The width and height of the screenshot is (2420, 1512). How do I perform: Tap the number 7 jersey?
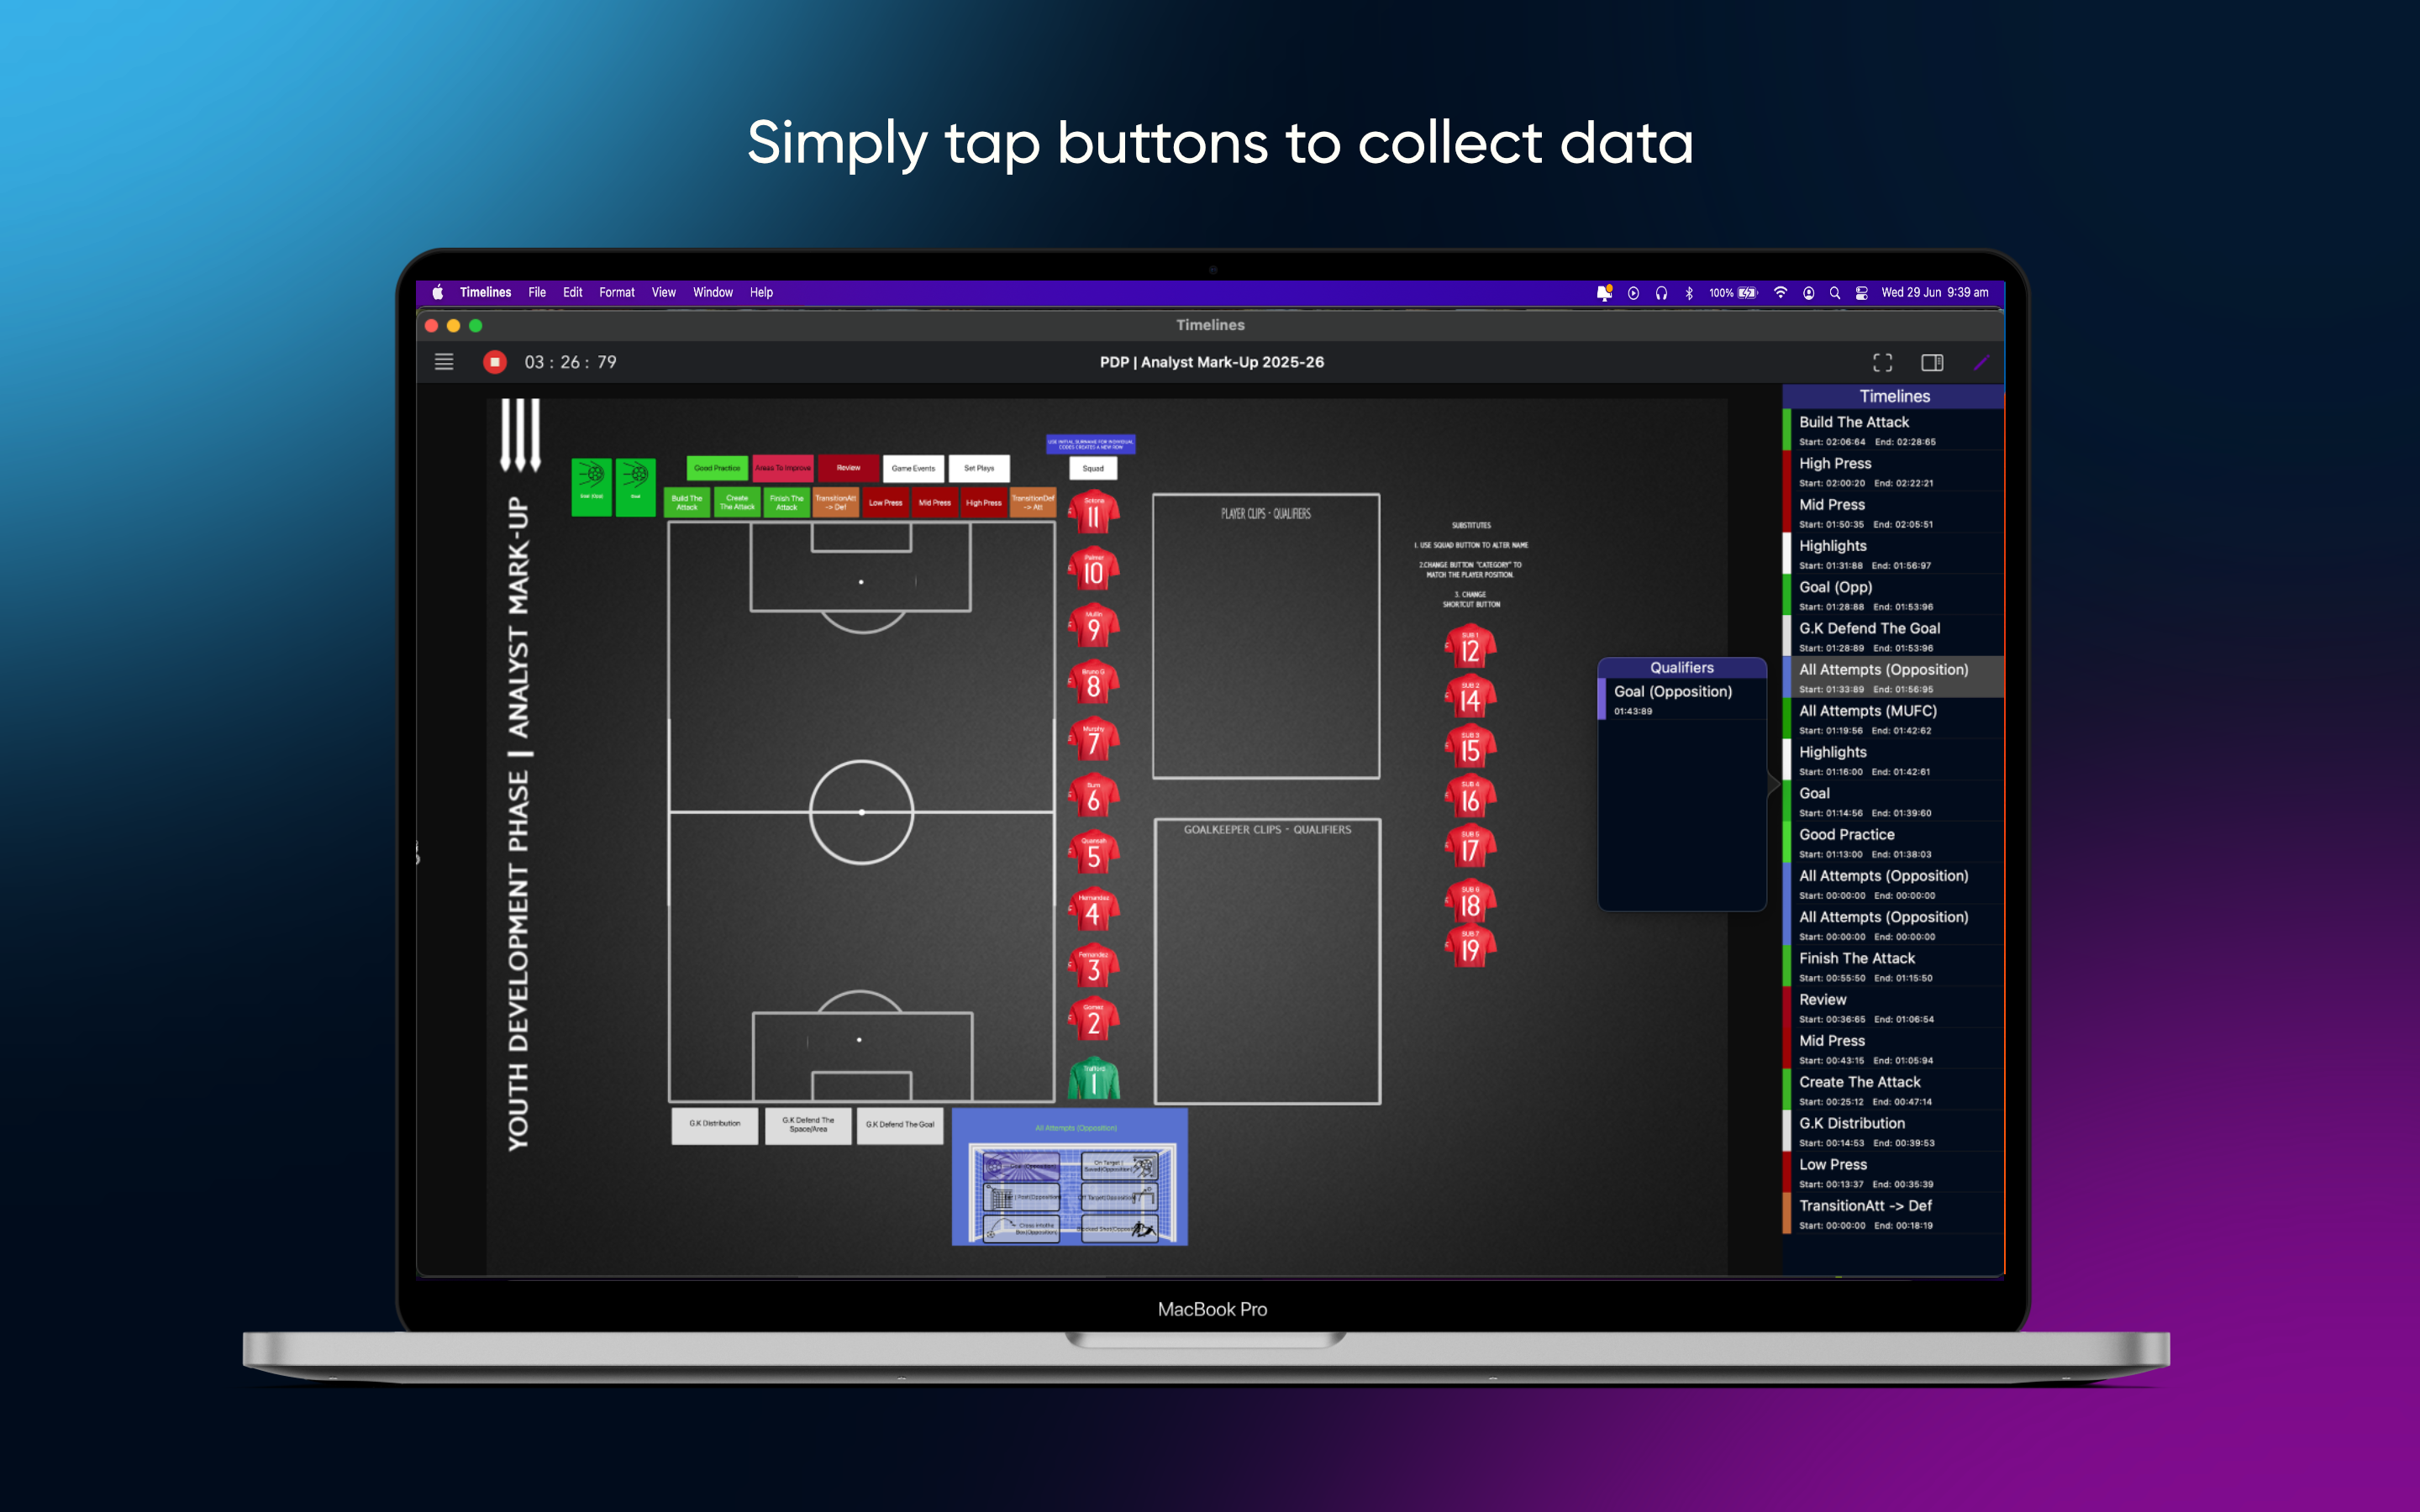(1093, 740)
